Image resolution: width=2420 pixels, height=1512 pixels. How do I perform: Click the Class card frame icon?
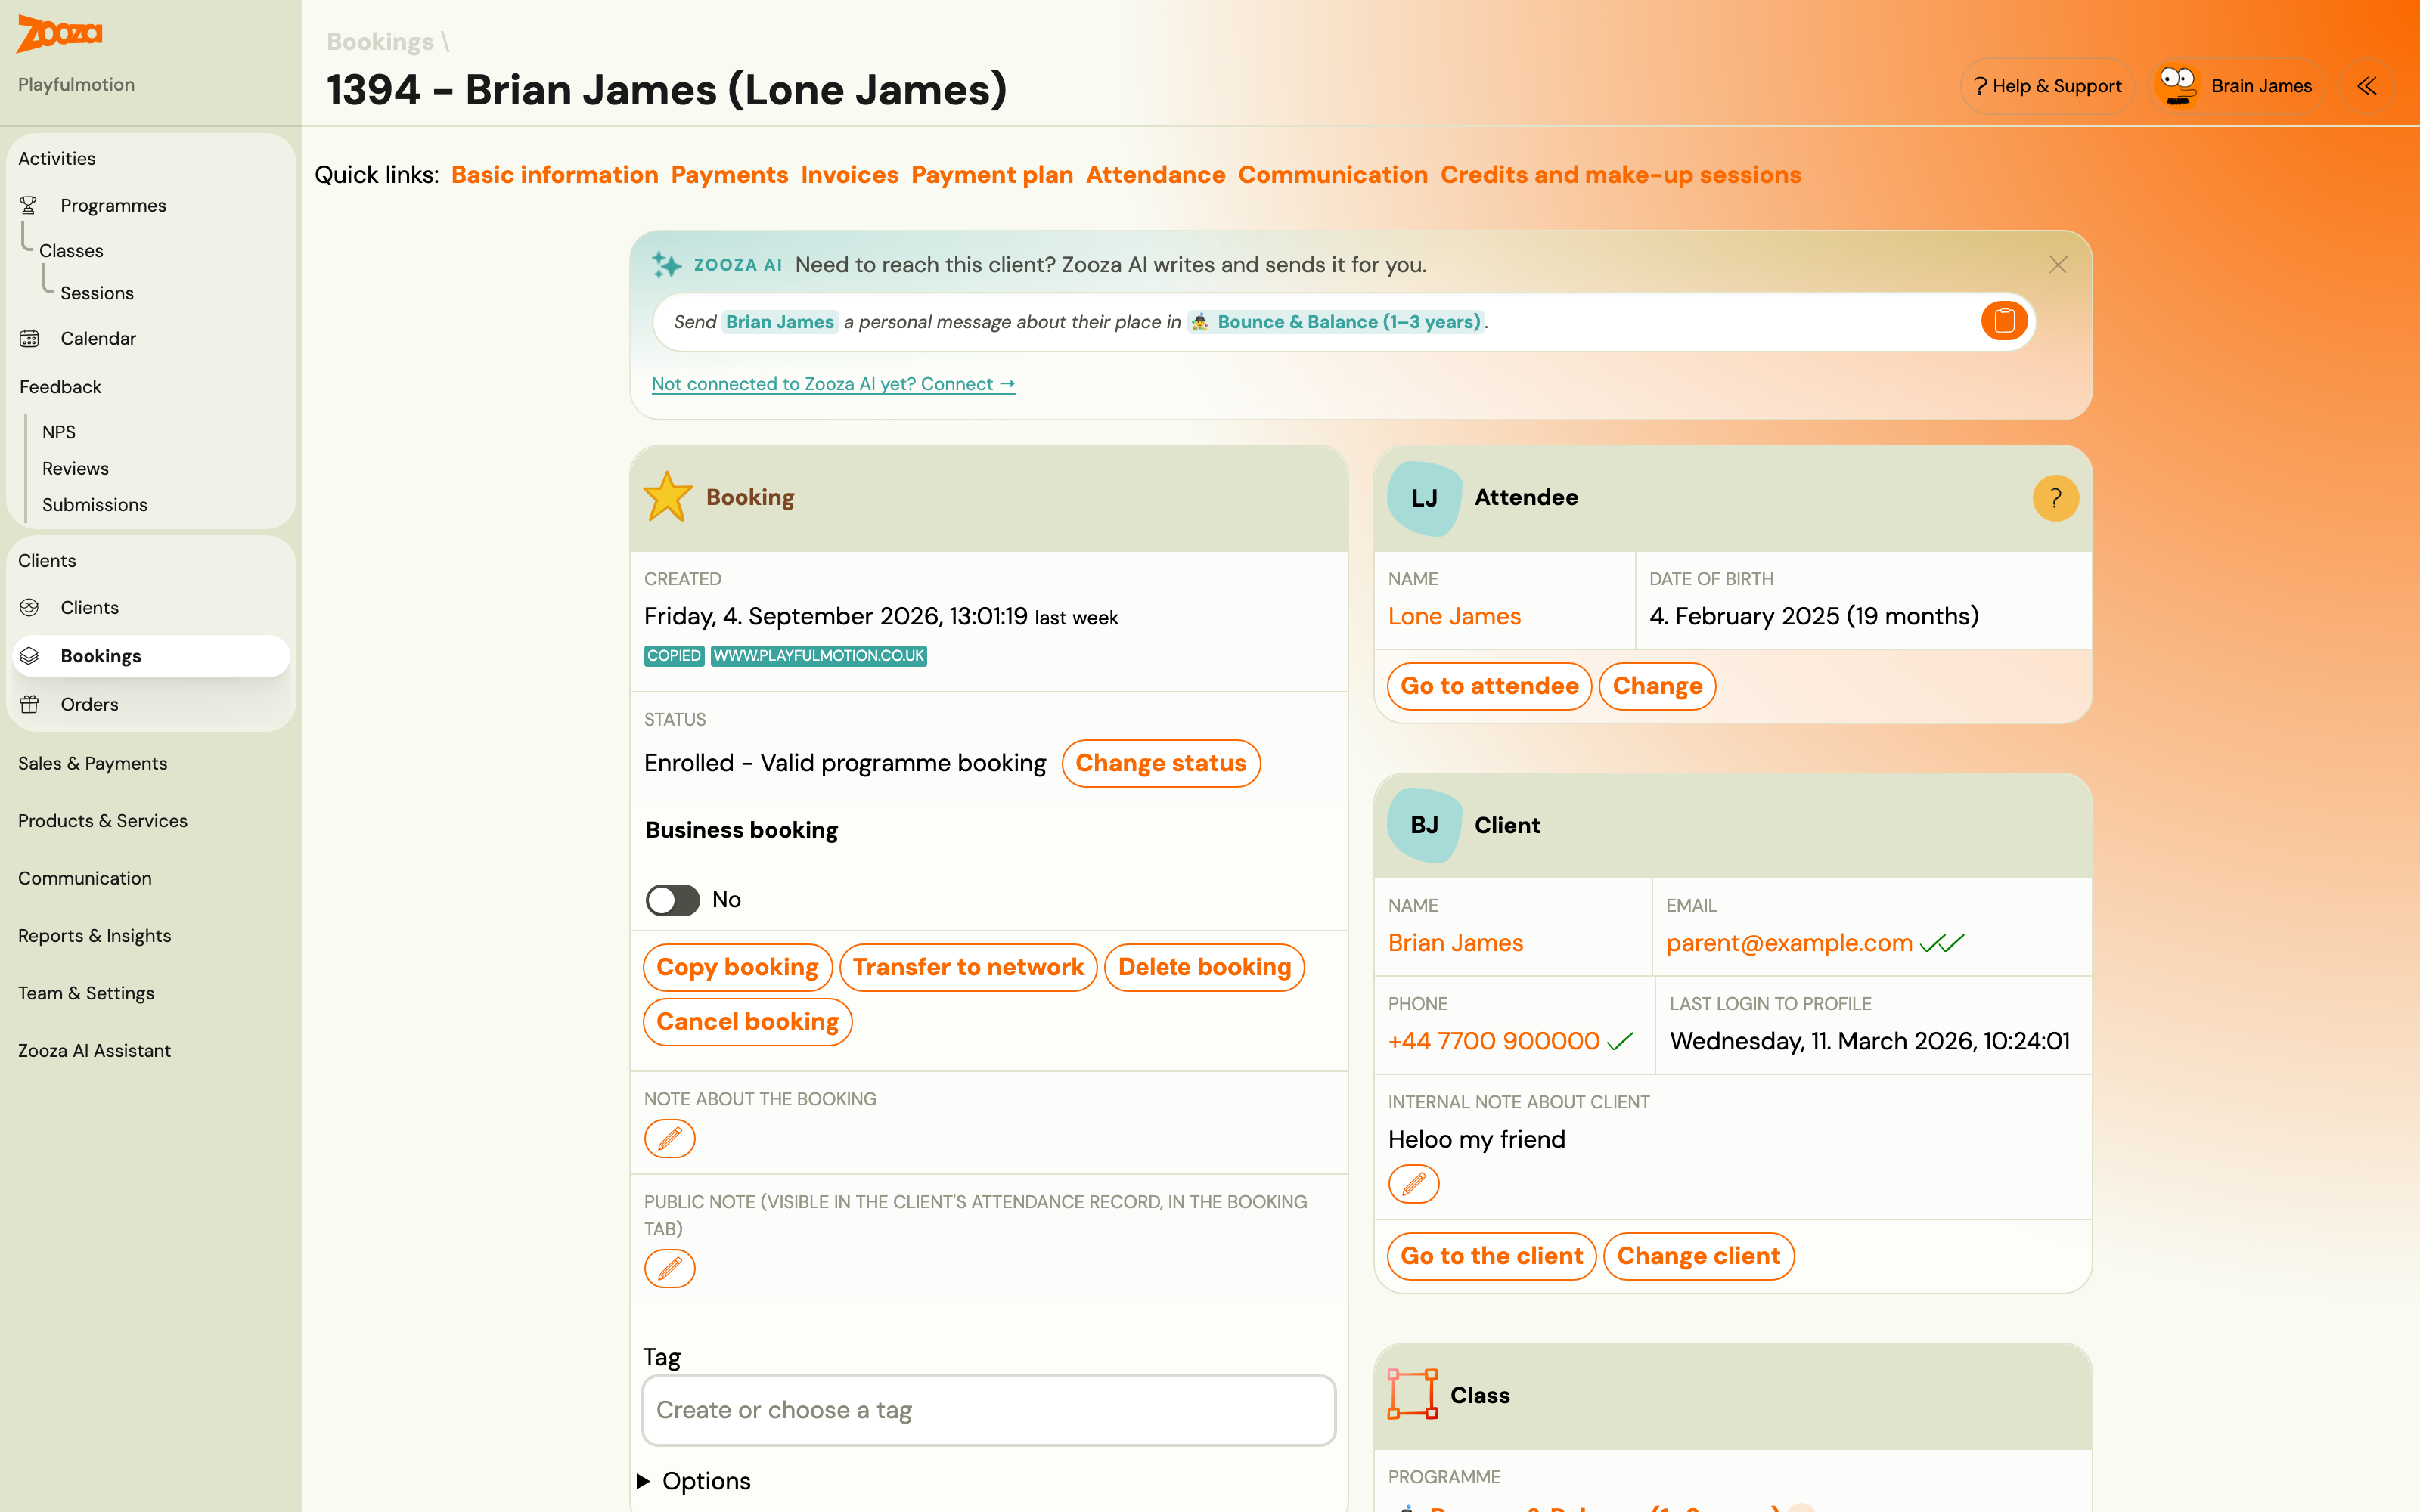(1412, 1394)
